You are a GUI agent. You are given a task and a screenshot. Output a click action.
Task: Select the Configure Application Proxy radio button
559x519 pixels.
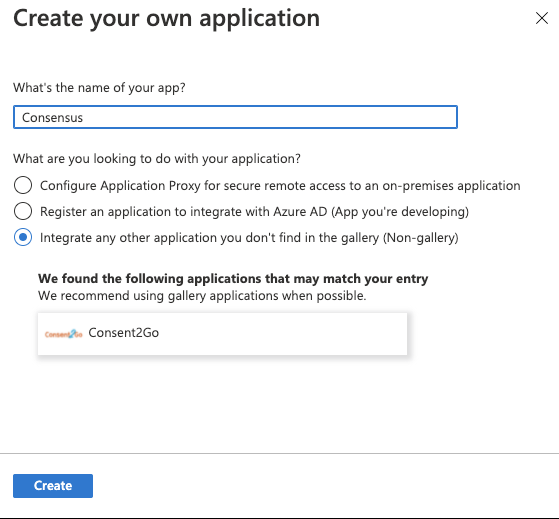click(23, 185)
